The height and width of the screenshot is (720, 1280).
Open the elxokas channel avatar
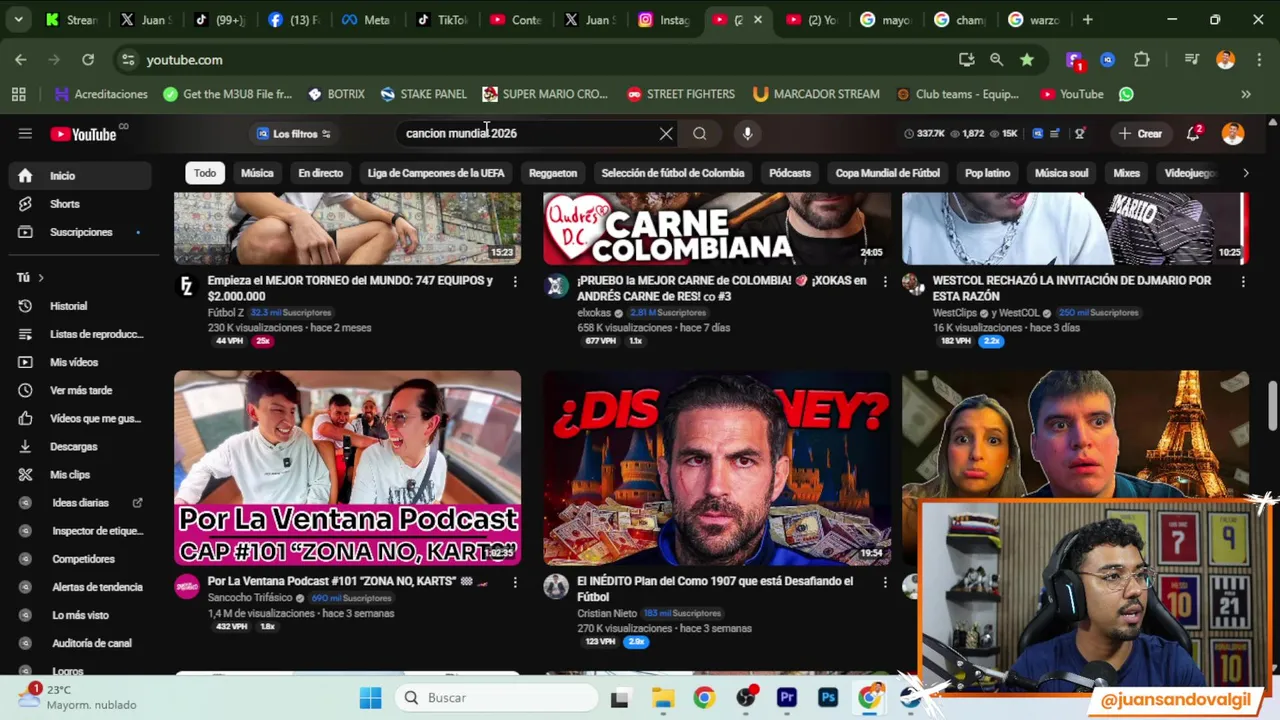(x=556, y=286)
